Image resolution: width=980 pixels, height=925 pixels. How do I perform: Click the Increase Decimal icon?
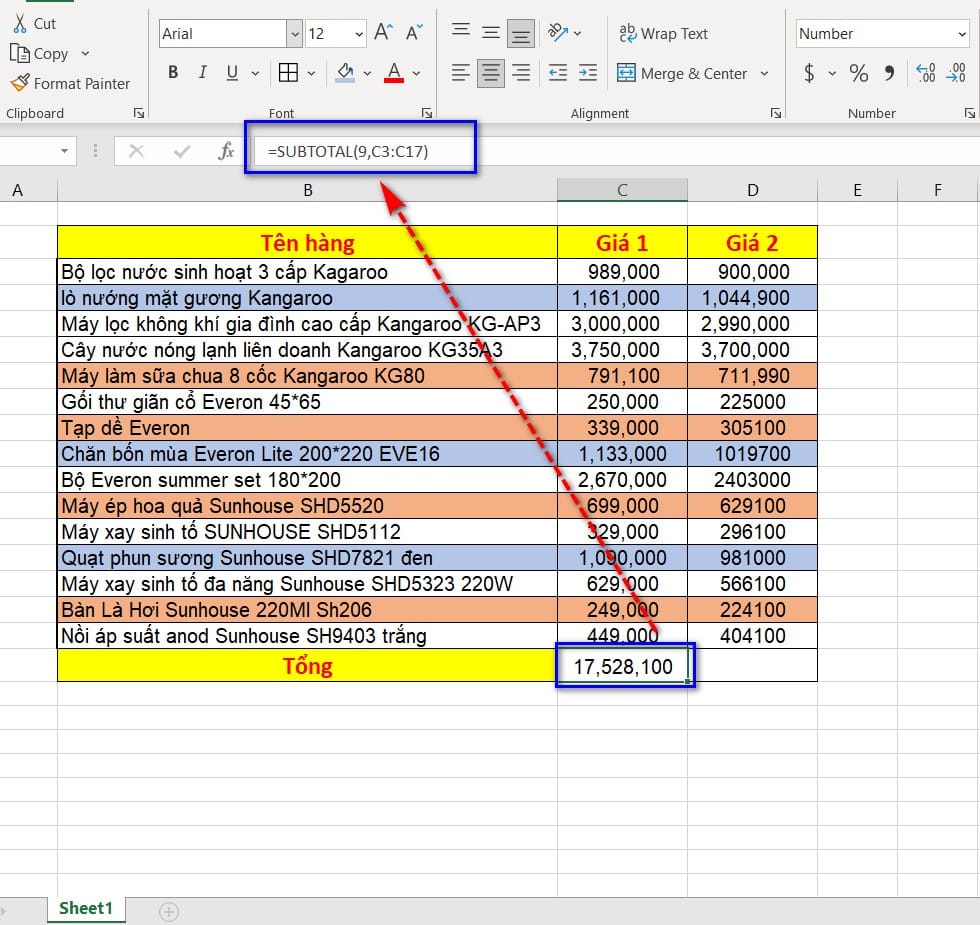click(926, 73)
